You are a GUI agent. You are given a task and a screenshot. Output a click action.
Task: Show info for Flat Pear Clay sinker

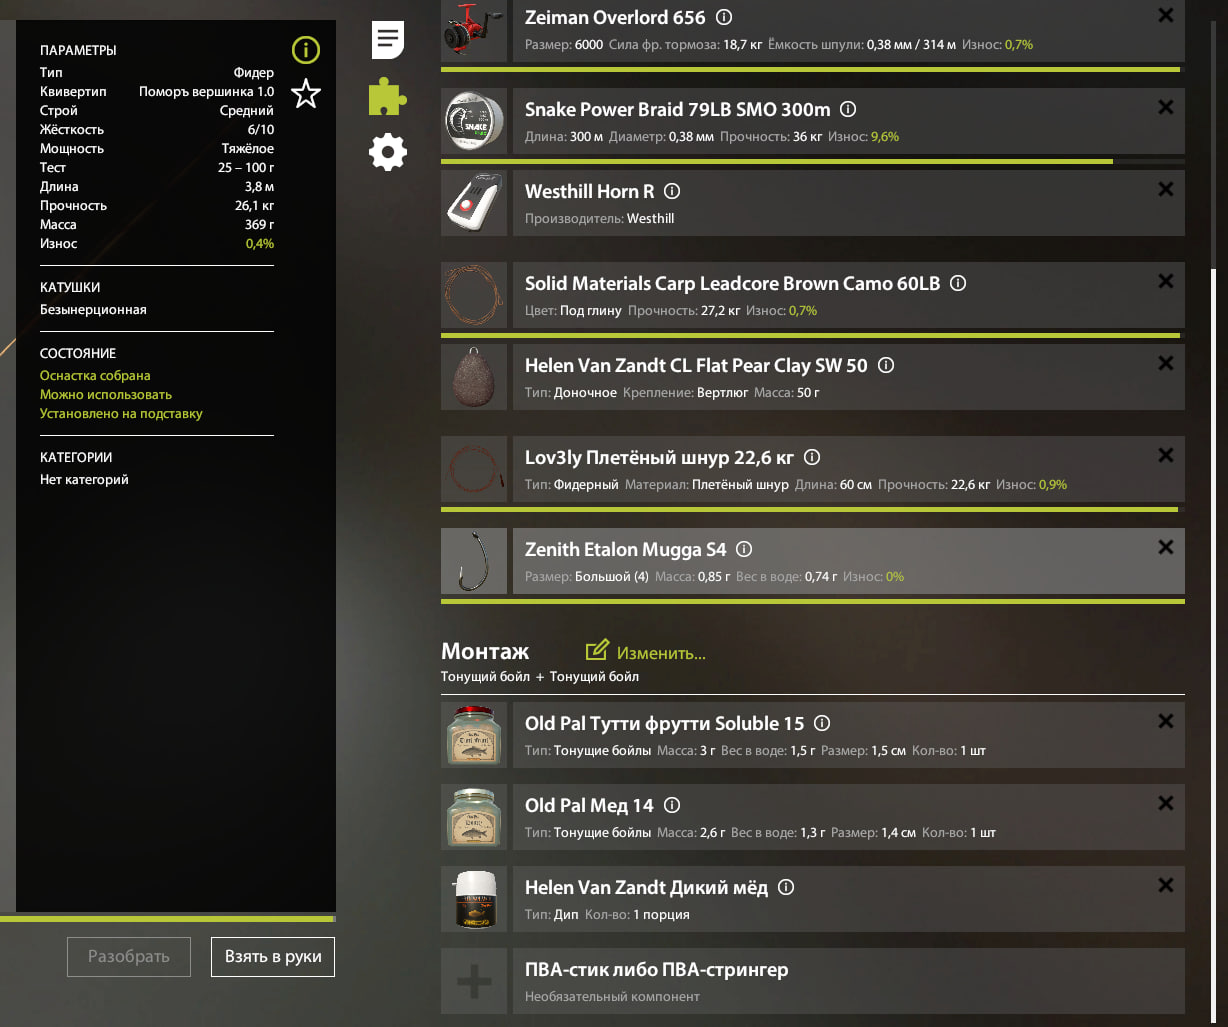(885, 365)
